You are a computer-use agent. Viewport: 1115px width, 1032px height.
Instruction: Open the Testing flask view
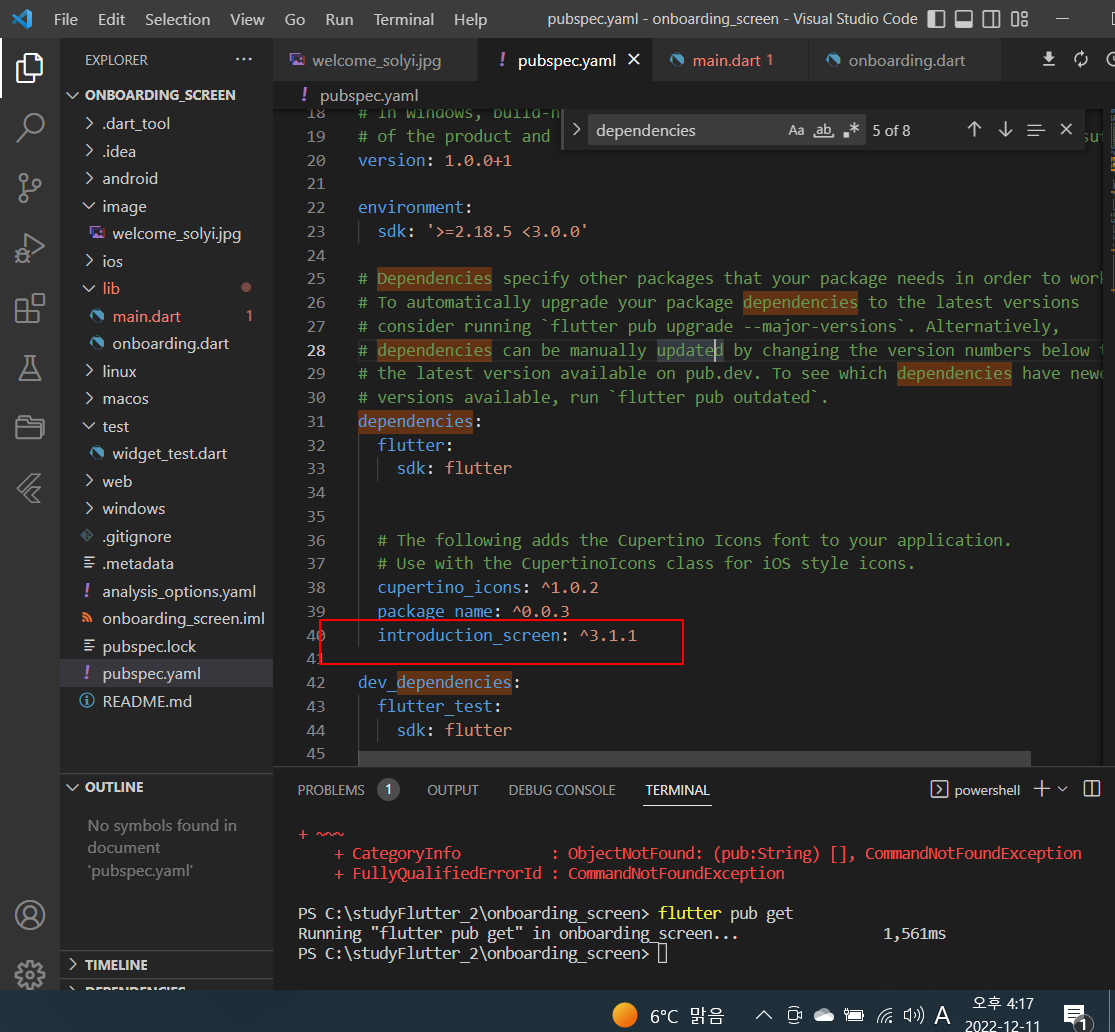point(29,368)
